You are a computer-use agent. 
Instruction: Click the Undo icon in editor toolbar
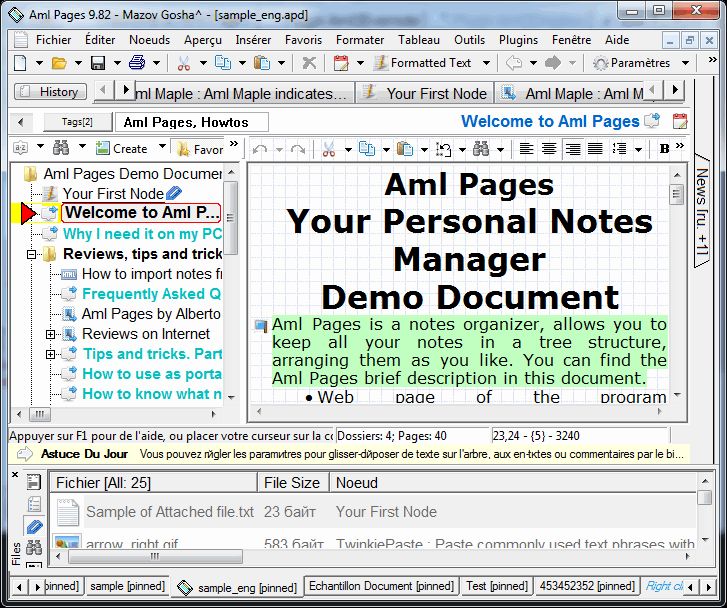point(260,149)
